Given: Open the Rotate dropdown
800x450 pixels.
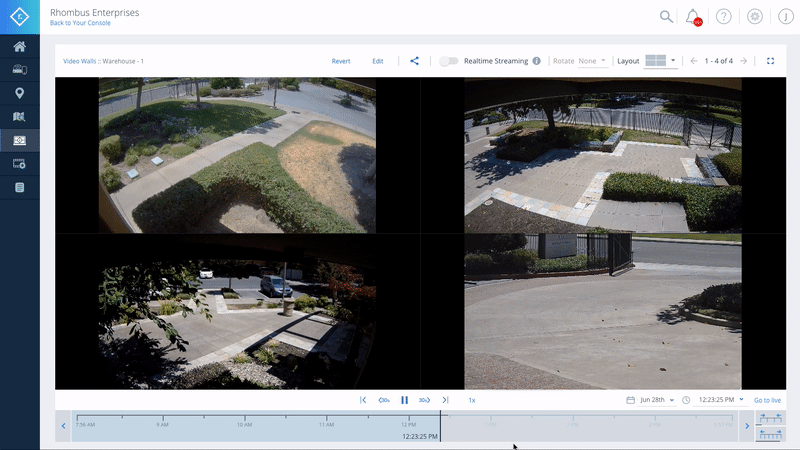Looking at the screenshot, I should 592,61.
